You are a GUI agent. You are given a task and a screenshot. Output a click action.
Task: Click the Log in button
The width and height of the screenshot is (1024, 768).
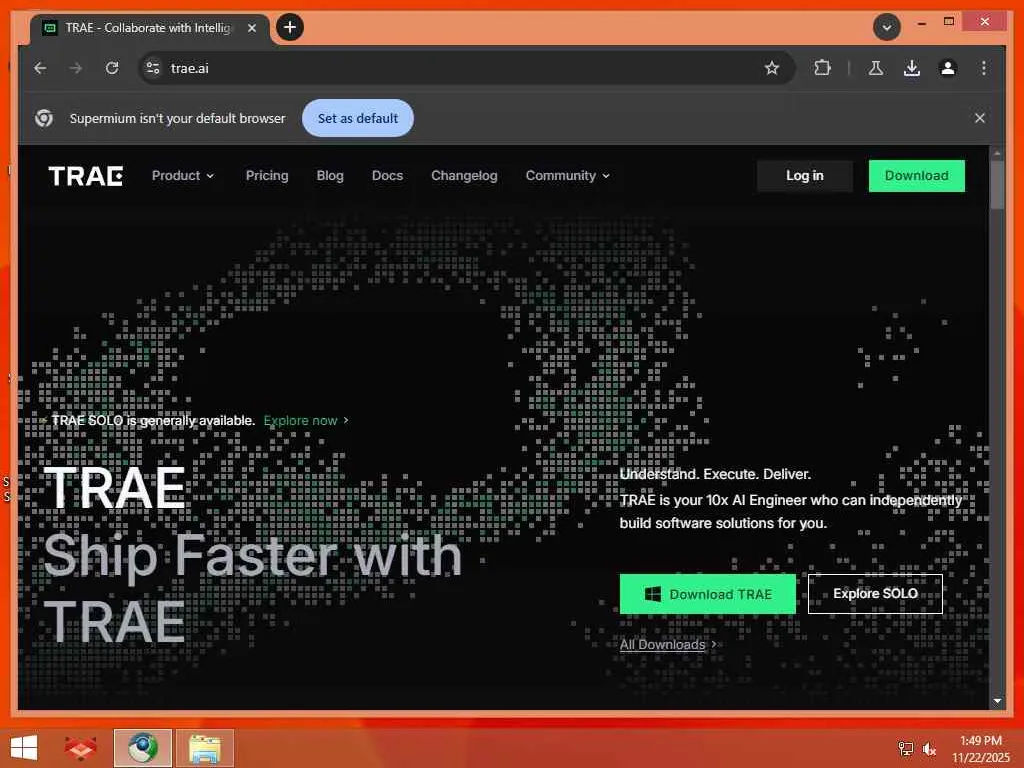[x=805, y=176]
